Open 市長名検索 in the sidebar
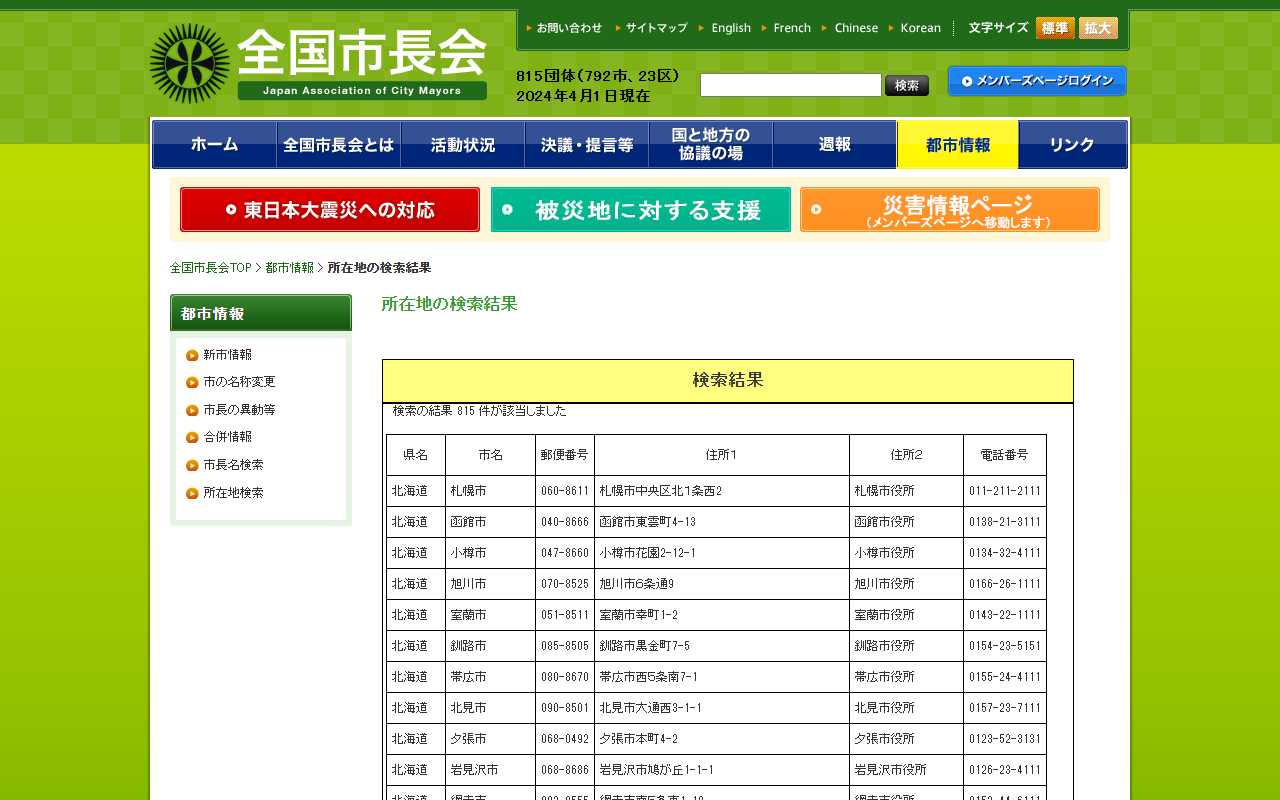The width and height of the screenshot is (1280, 800). [x=233, y=465]
